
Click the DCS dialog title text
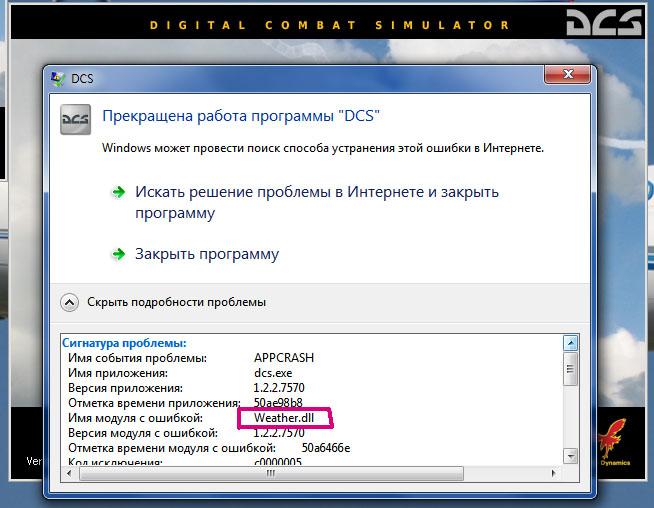[82, 79]
